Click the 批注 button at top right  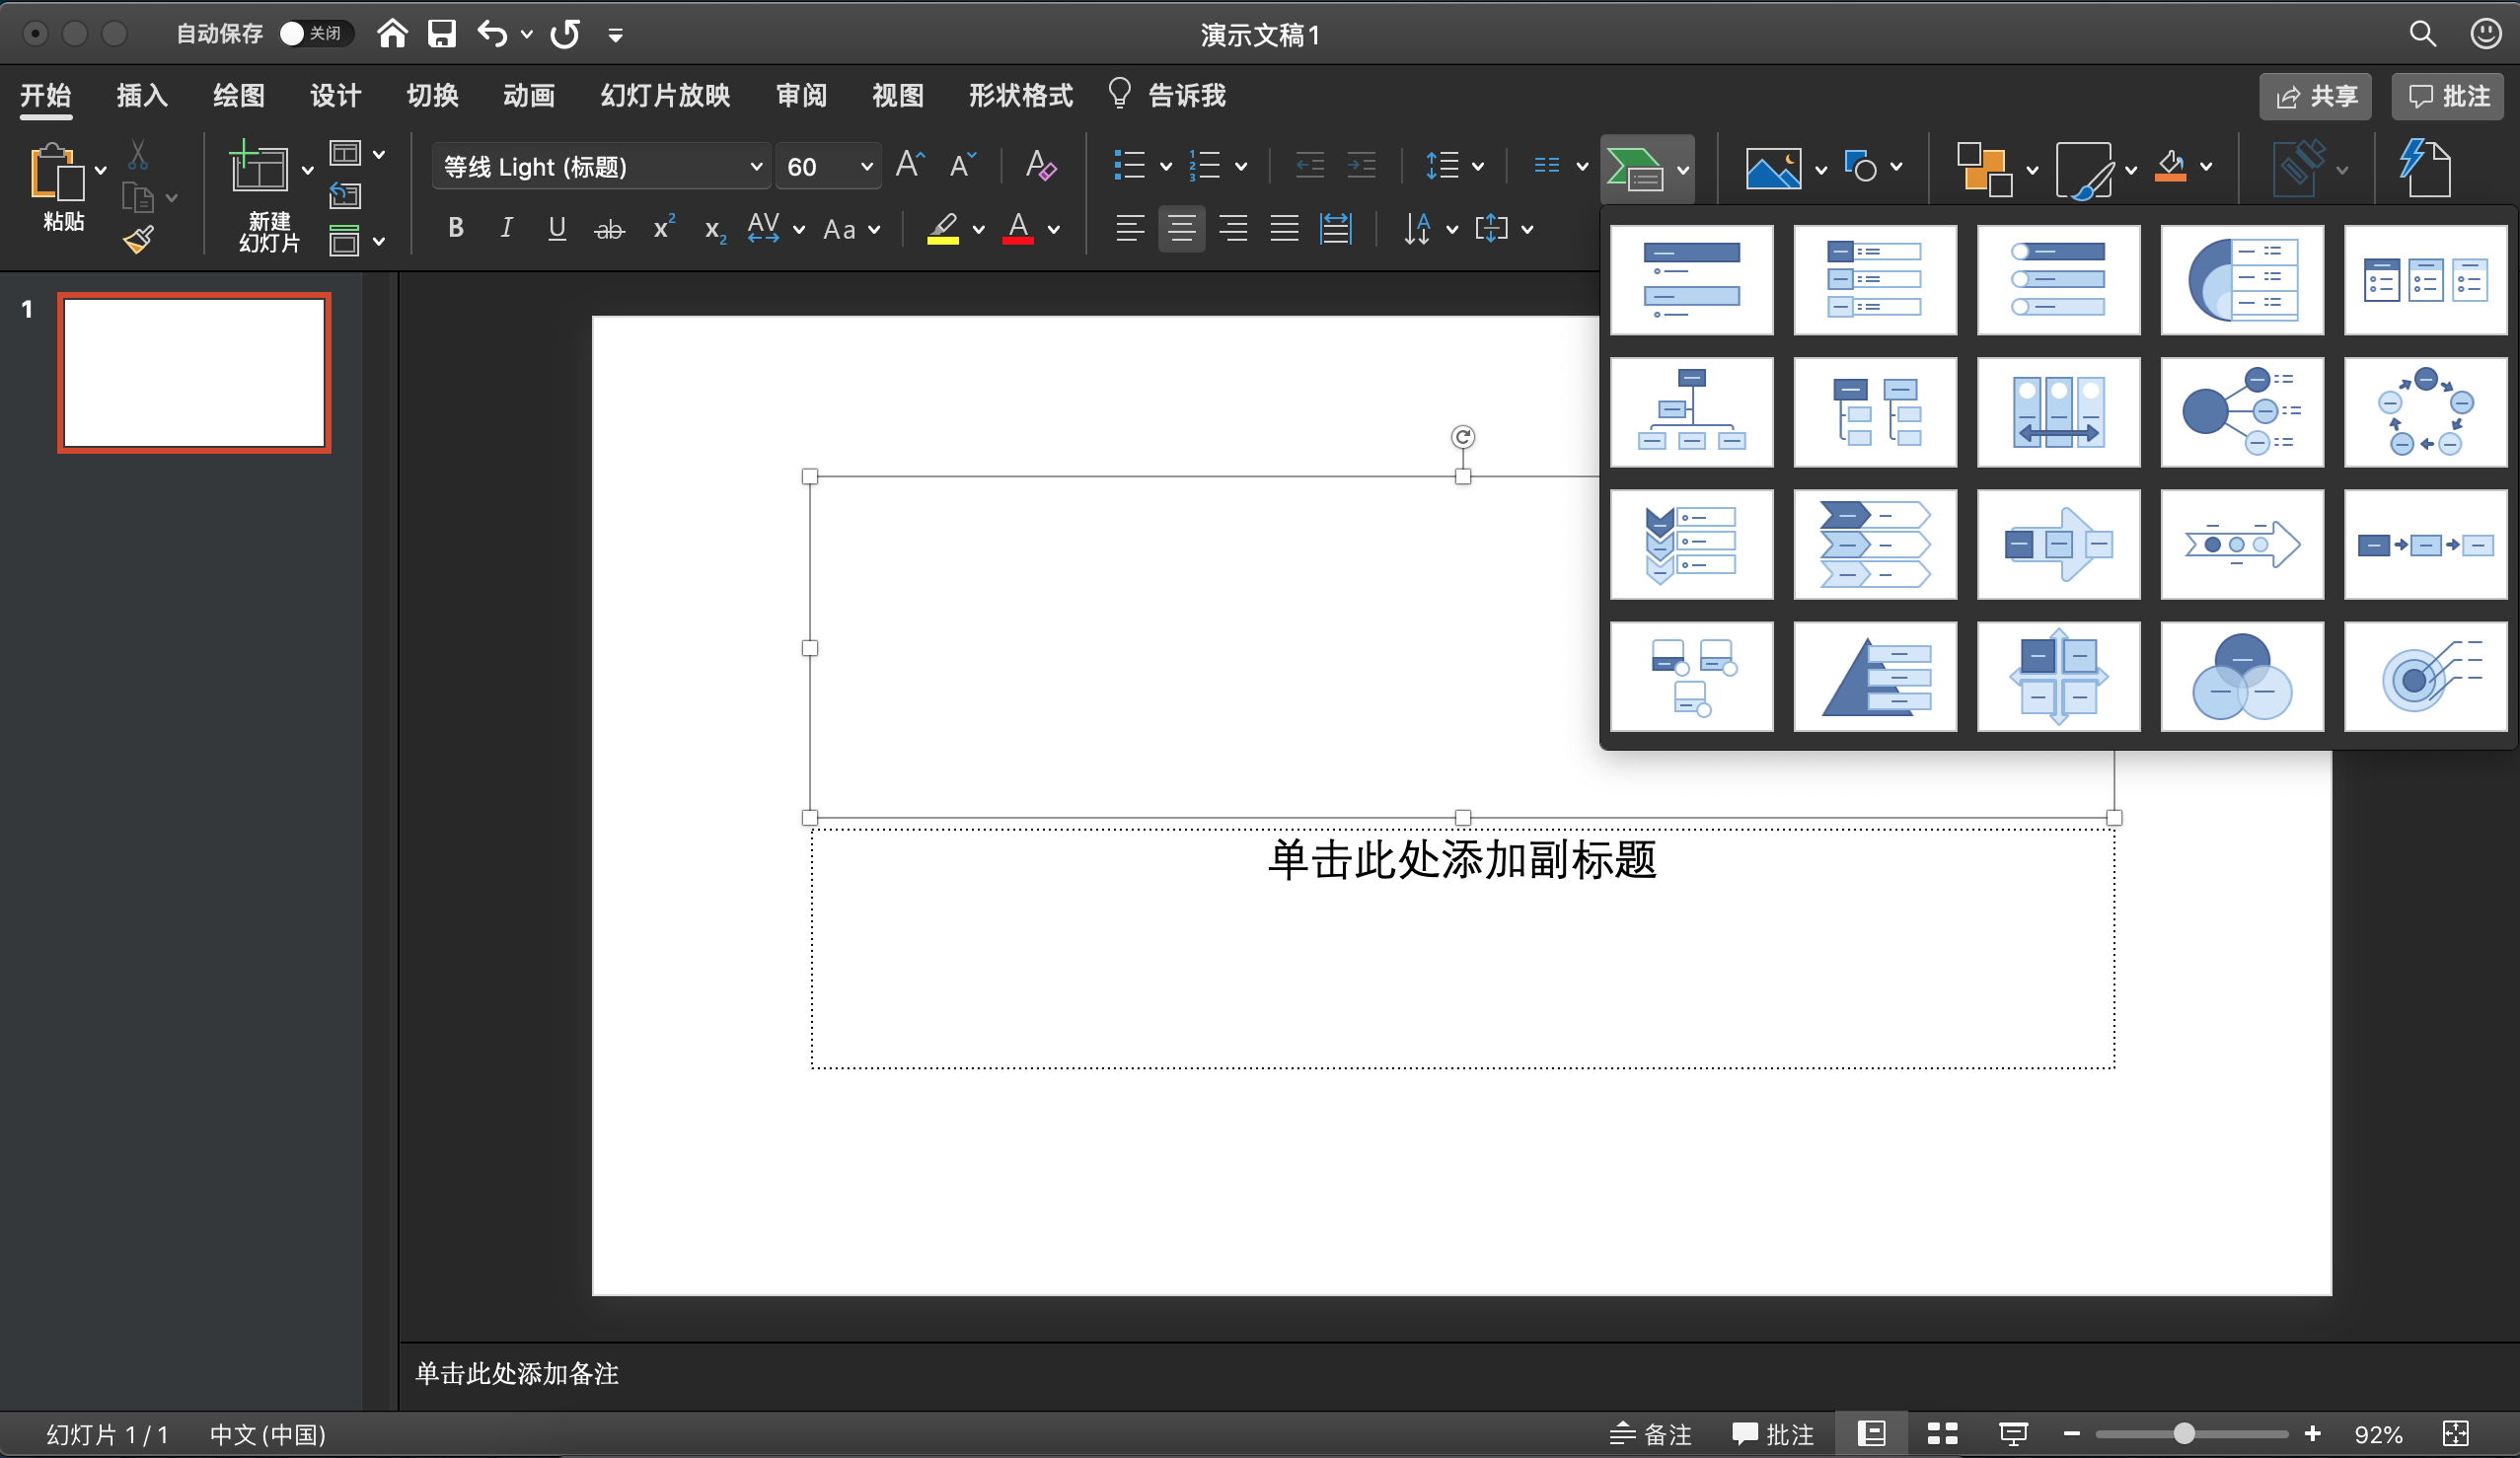2447,96
